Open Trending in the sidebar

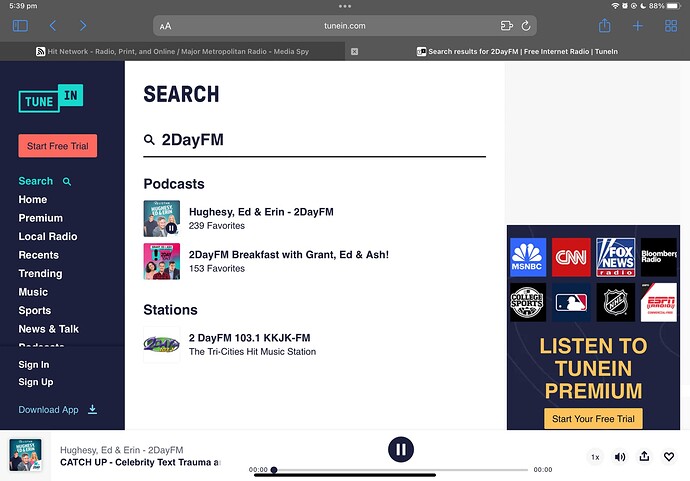40,273
